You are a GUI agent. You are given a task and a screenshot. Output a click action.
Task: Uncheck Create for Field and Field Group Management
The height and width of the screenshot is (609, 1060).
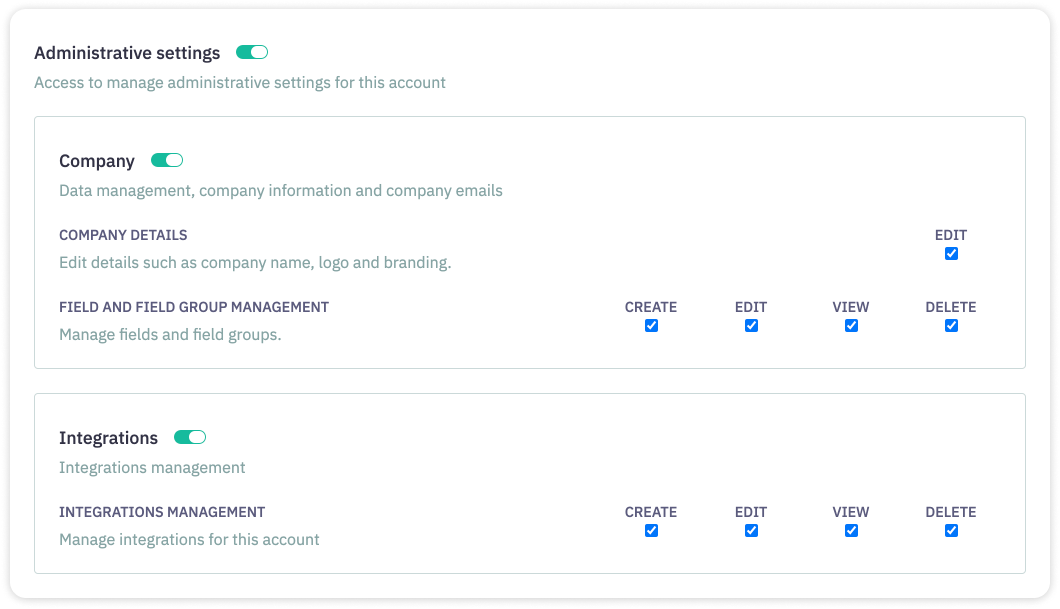(651, 326)
